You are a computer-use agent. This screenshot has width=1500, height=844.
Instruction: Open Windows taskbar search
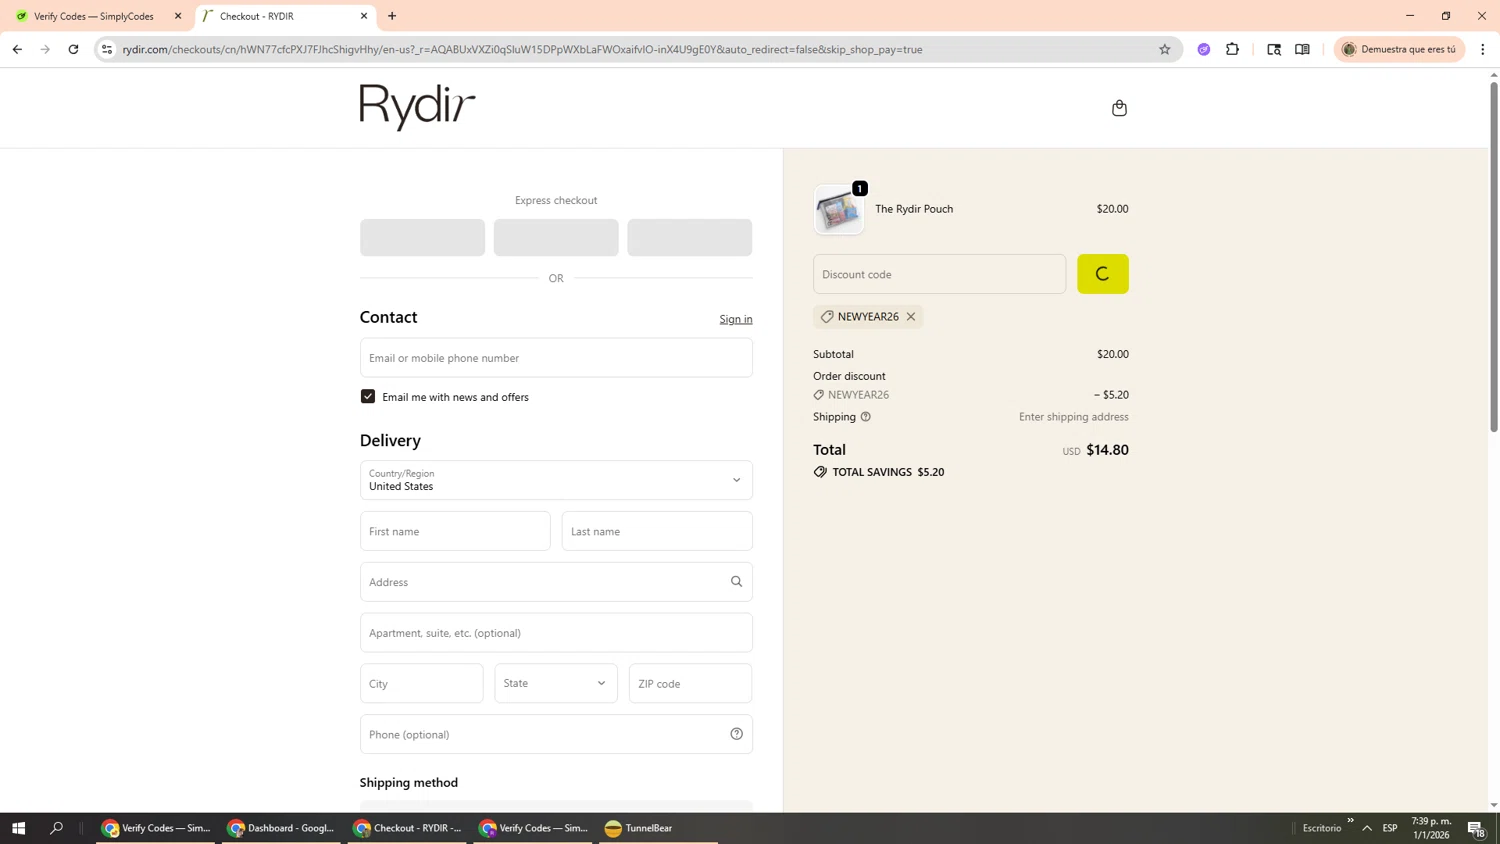[x=56, y=828]
